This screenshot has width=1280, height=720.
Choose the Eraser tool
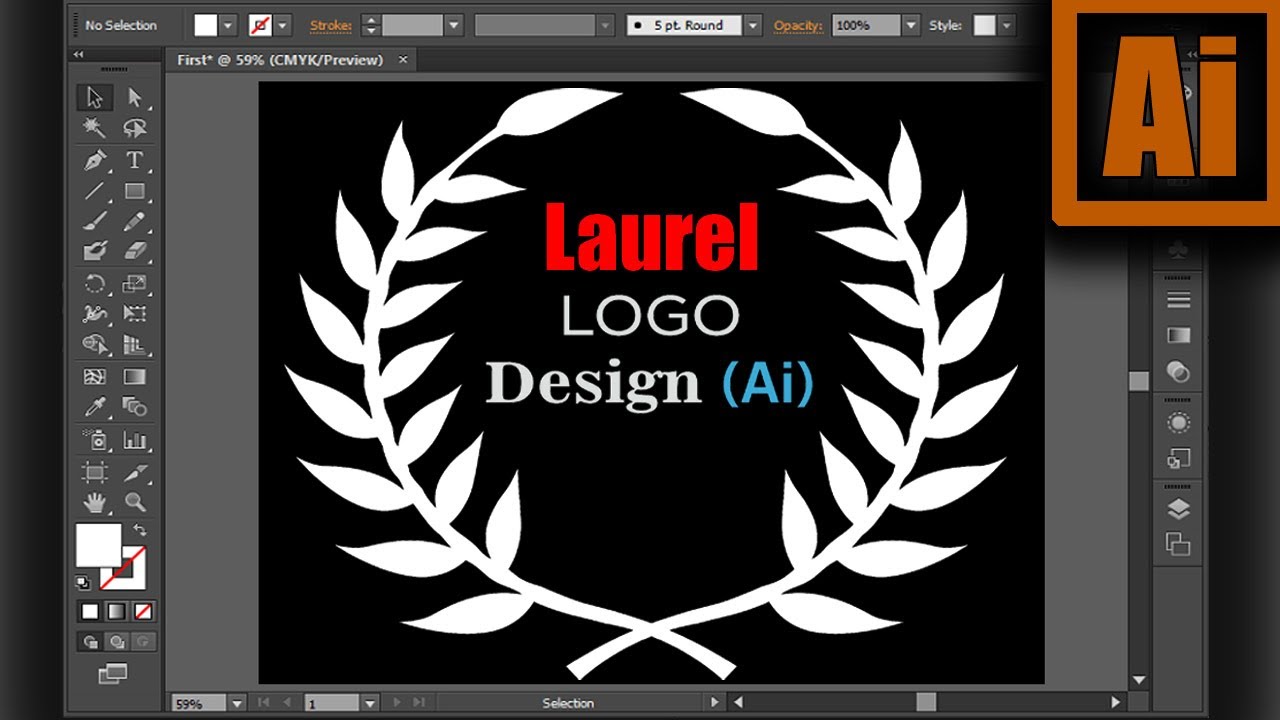coord(135,252)
